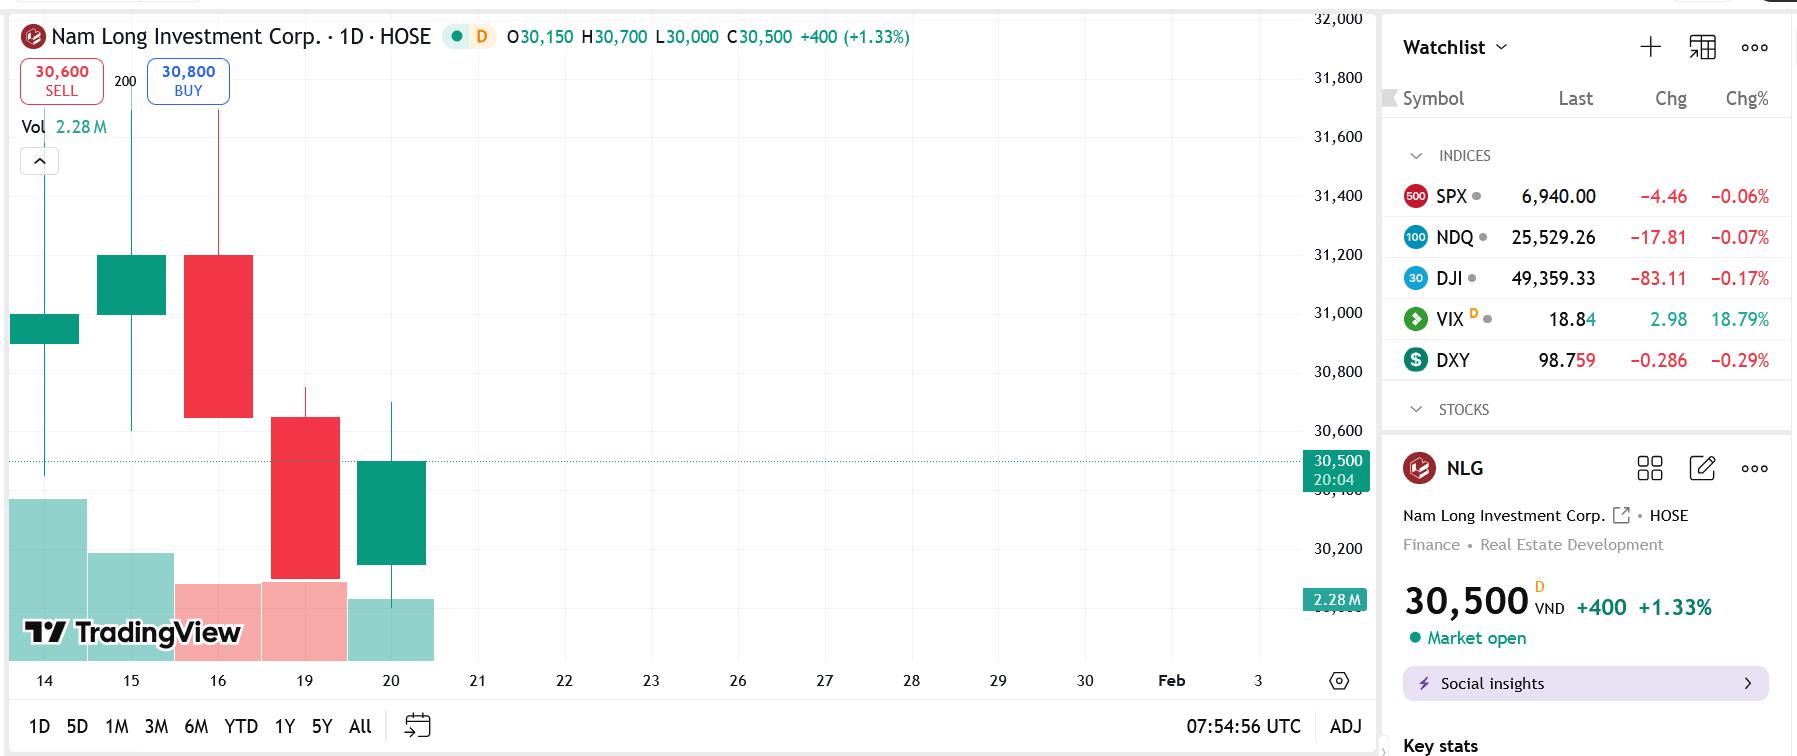Open the Social insights panel
Image resolution: width=1797 pixels, height=756 pixels.
[x=1585, y=684]
